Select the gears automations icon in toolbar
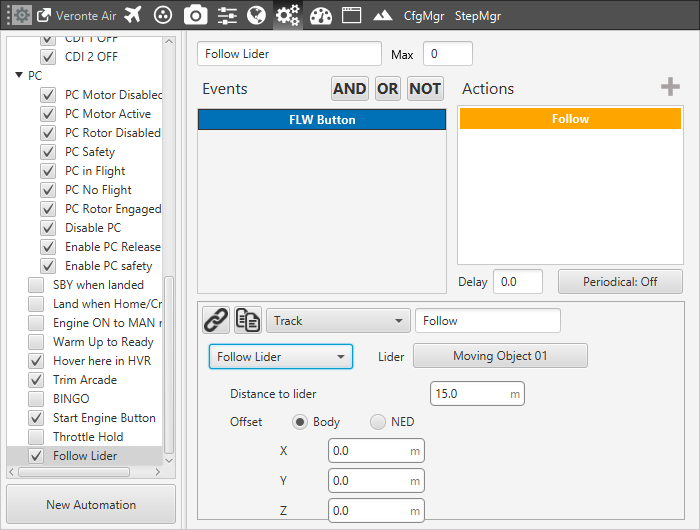The height and width of the screenshot is (530, 700). tap(288, 16)
